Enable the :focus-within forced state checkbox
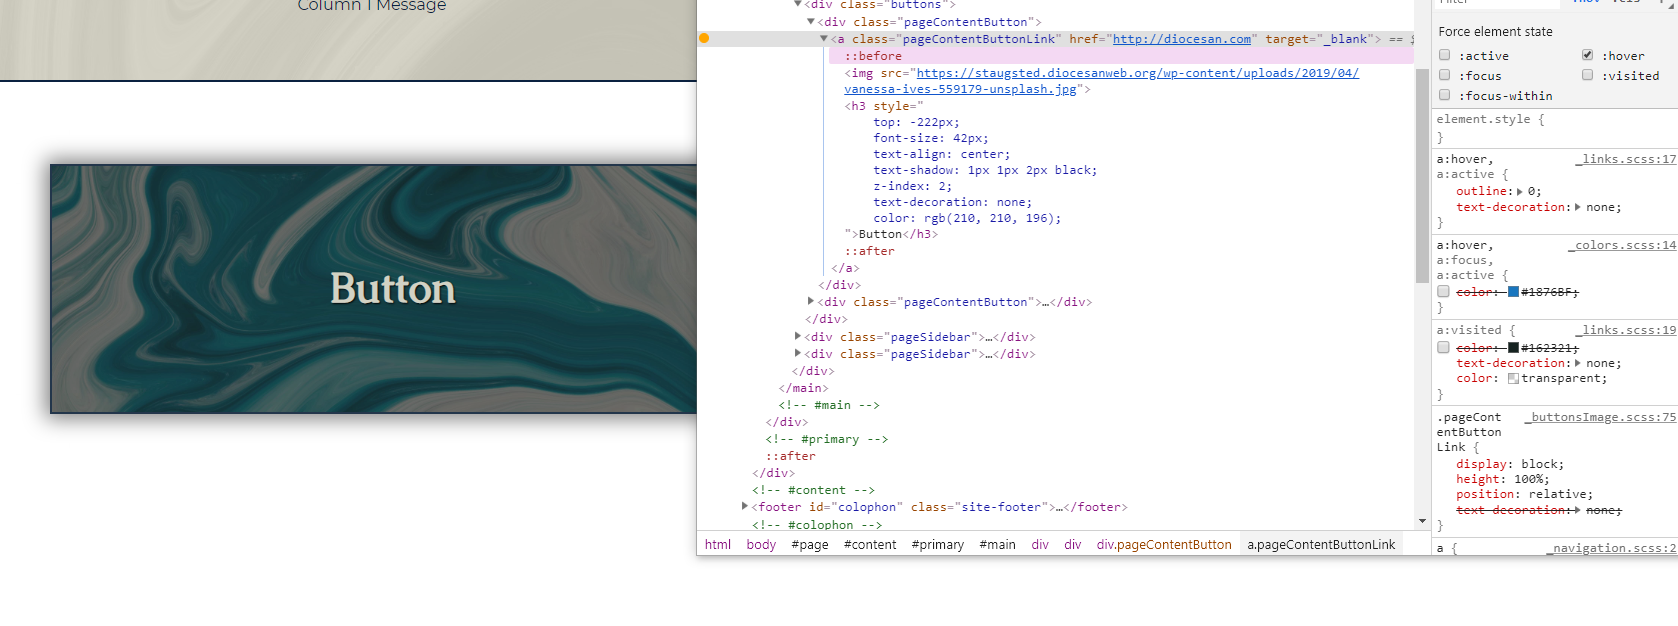 (x=1444, y=95)
